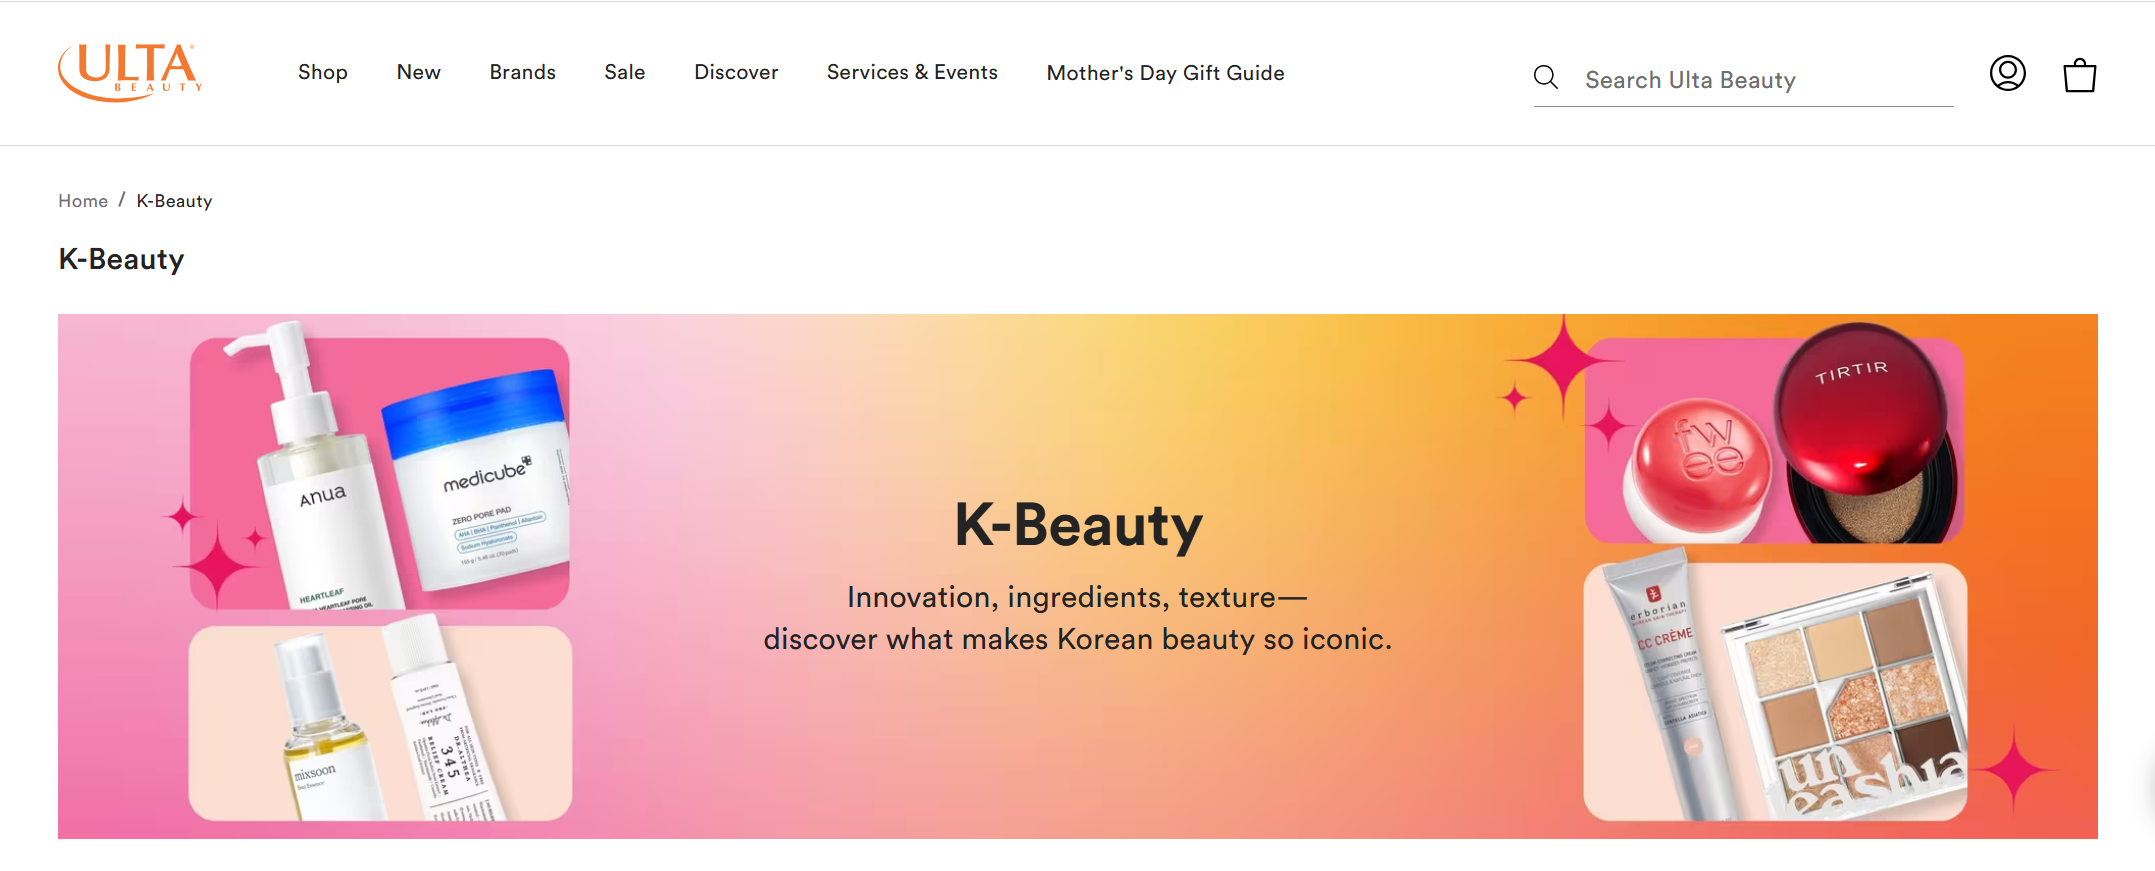Image resolution: width=2155 pixels, height=871 pixels.
Task: Click the Ulta Beauty logo
Action: coord(130,72)
